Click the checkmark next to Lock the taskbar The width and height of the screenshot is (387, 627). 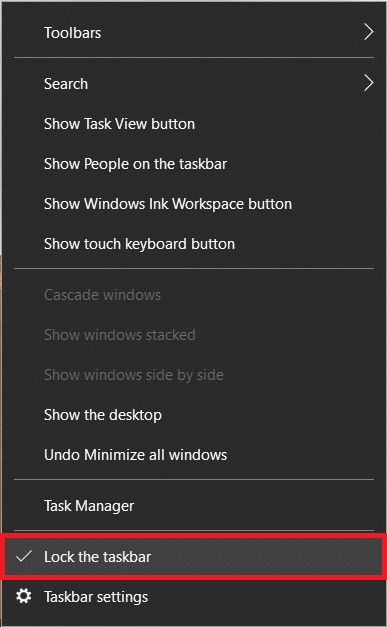tap(24, 556)
